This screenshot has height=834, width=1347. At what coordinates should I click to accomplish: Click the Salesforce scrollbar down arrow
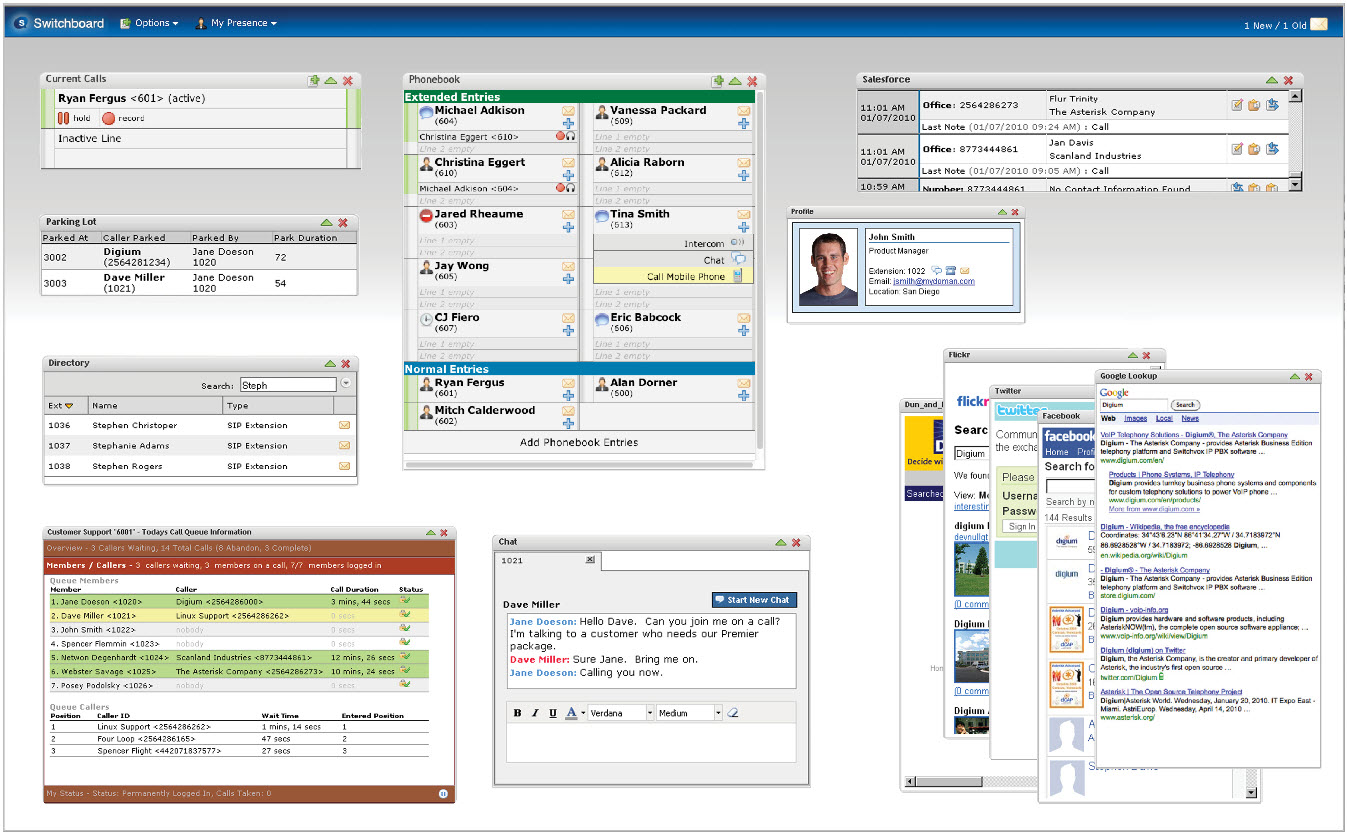[1296, 185]
